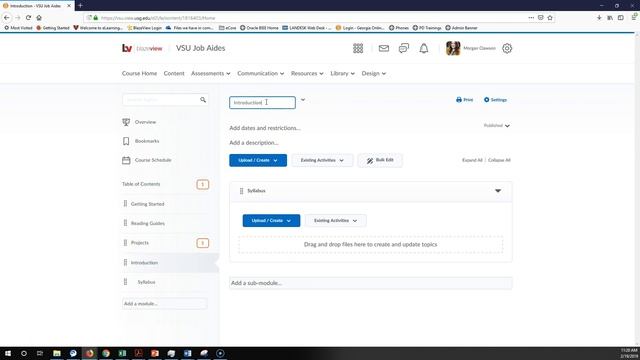Click the Bulk Edit button
This screenshot has height=360, width=640.
pos(380,160)
